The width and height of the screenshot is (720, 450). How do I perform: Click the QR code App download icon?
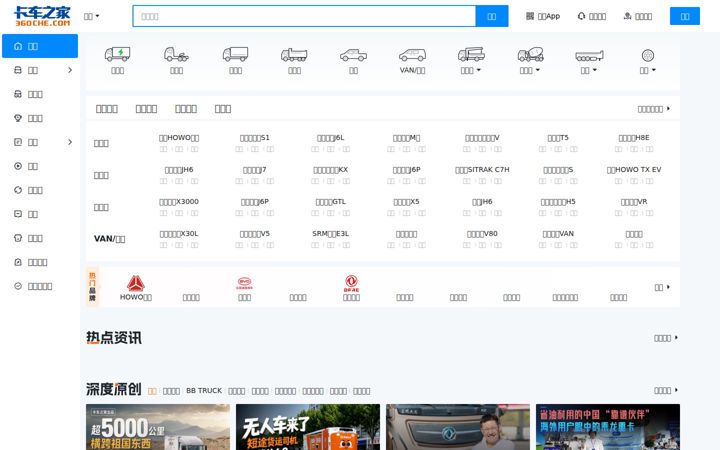(530, 16)
